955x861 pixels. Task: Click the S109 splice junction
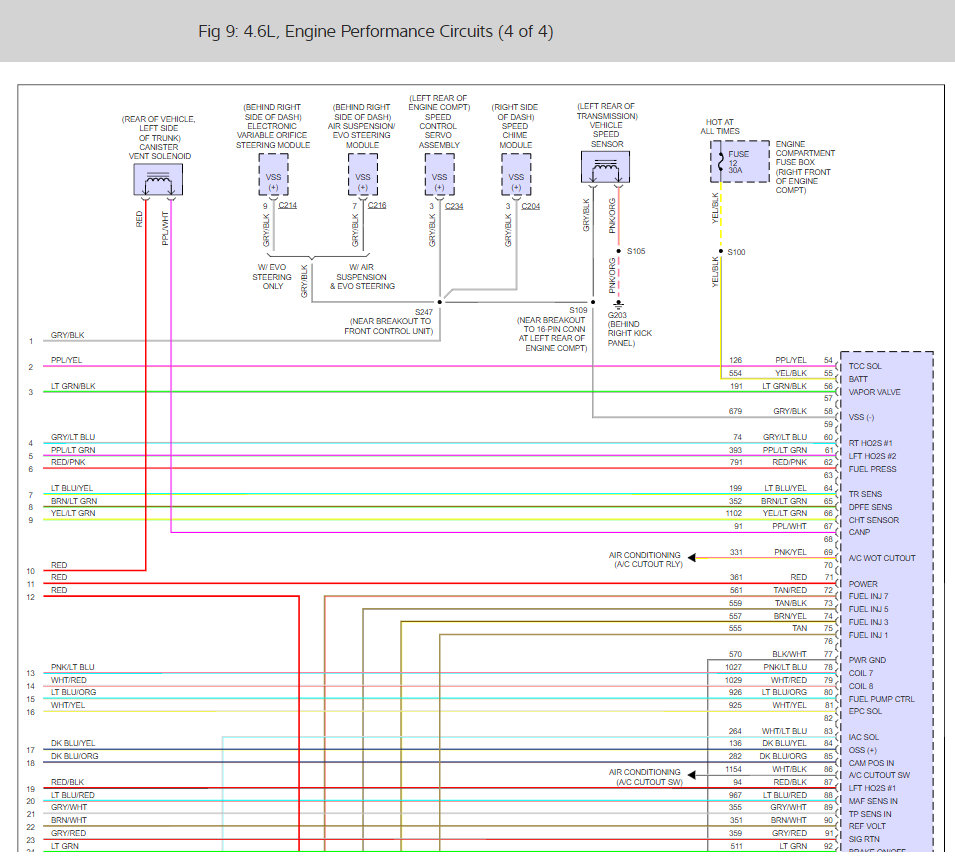click(x=593, y=302)
